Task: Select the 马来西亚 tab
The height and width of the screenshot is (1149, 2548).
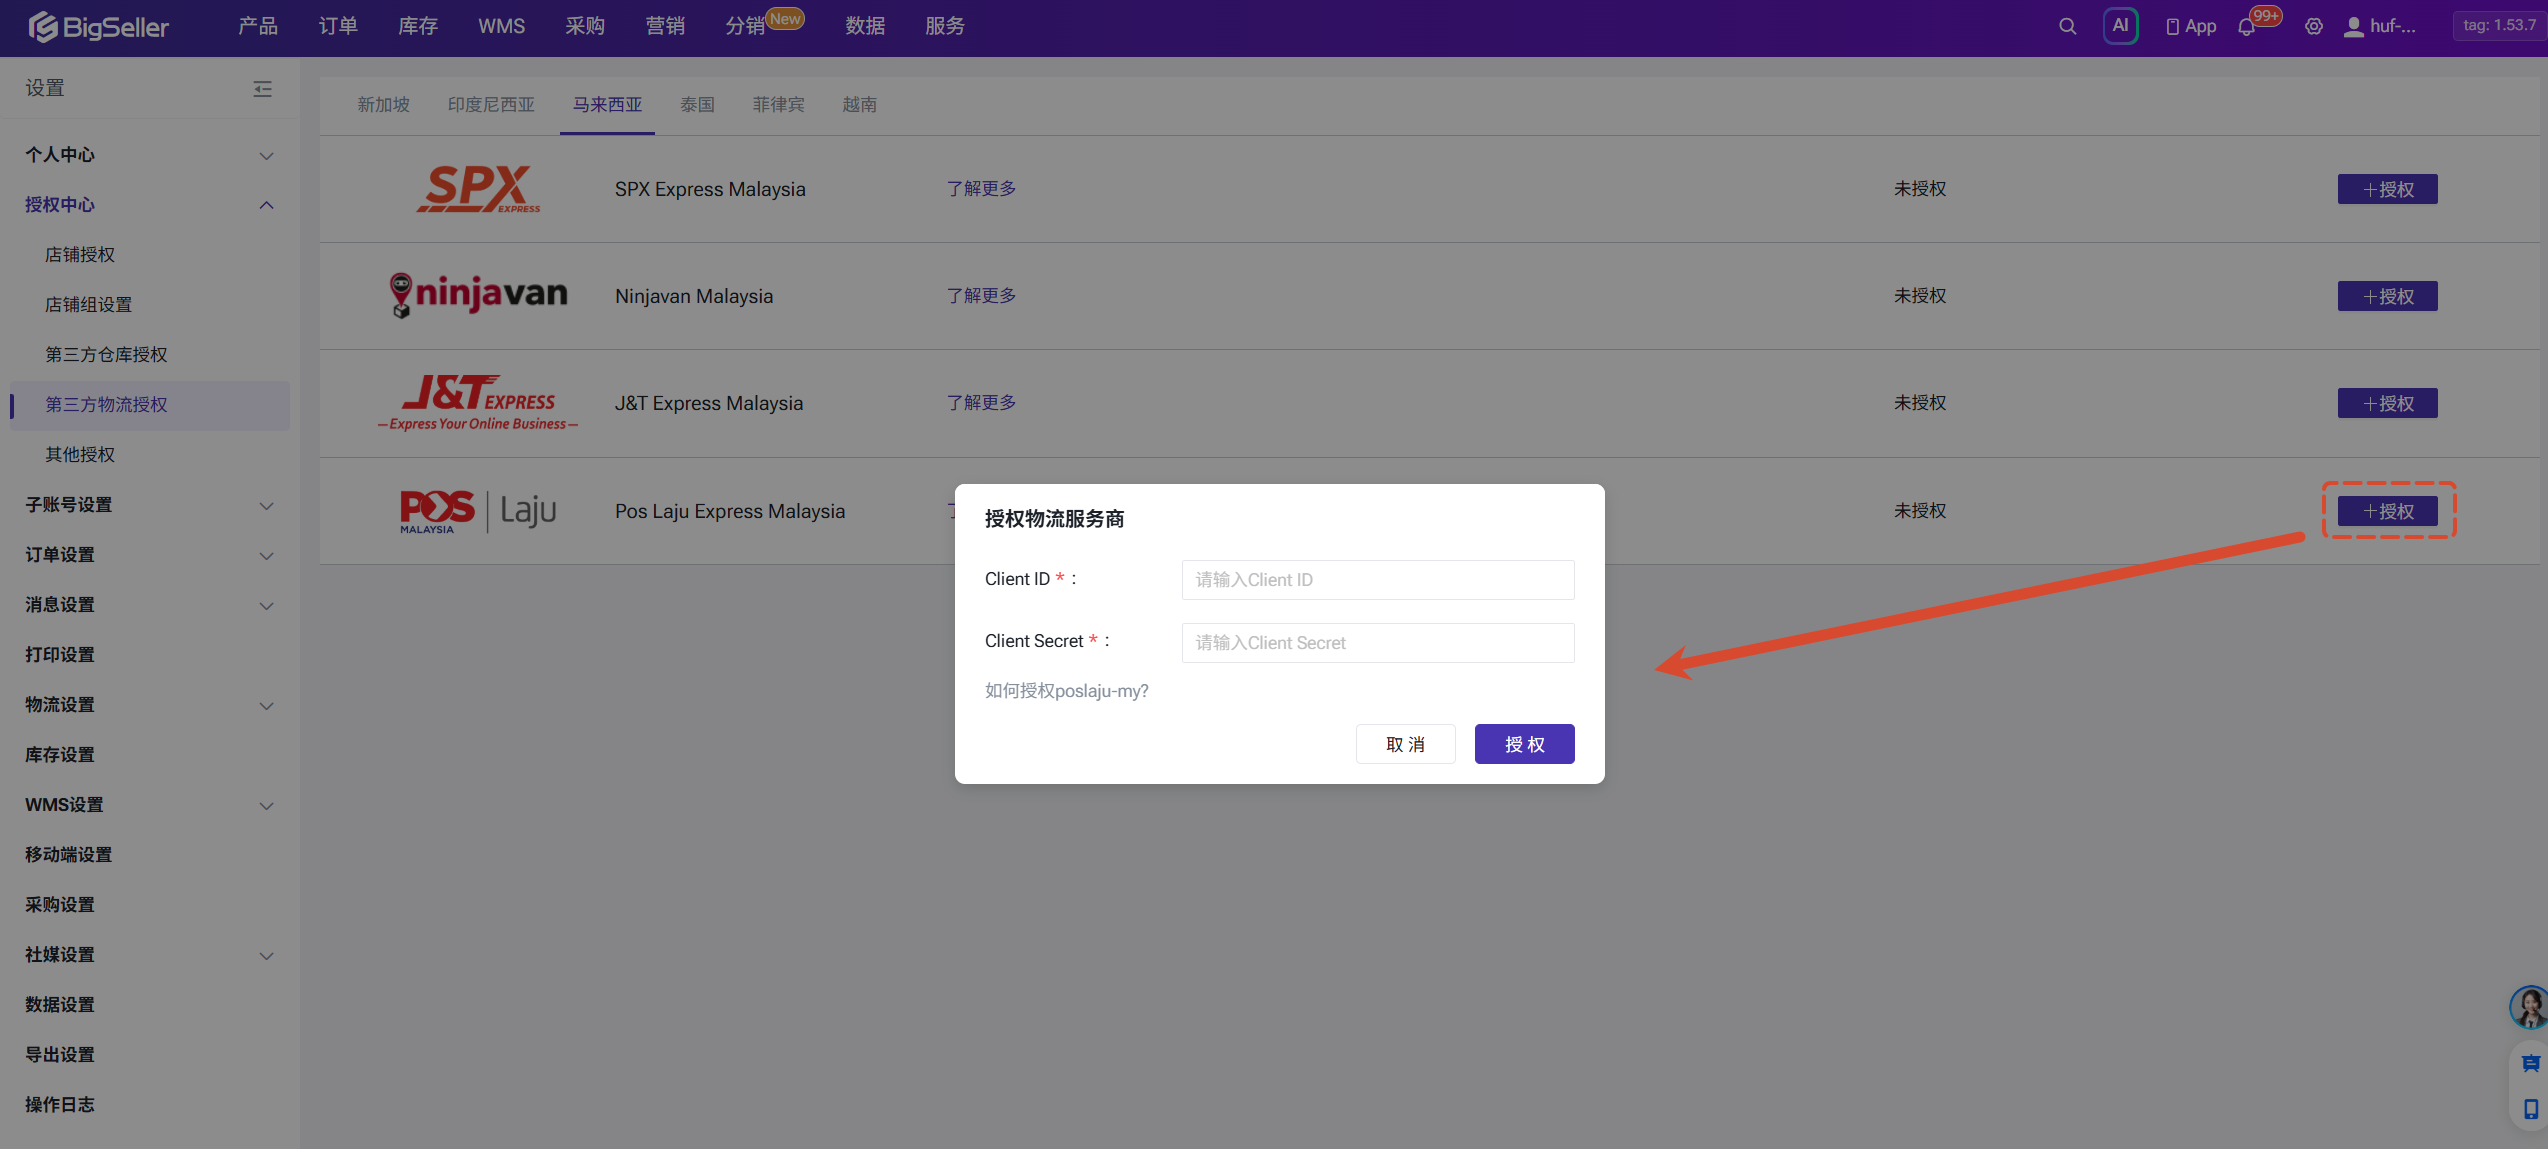Action: pos(607,105)
